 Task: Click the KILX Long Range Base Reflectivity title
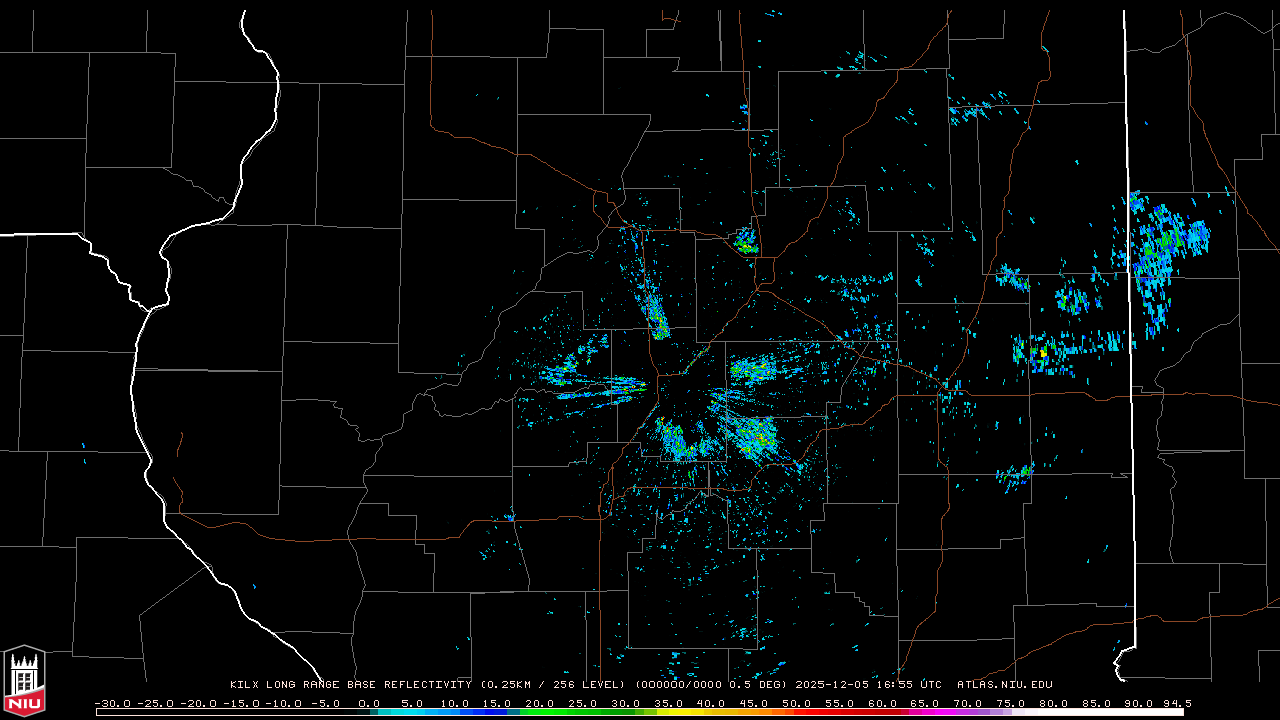pos(350,685)
